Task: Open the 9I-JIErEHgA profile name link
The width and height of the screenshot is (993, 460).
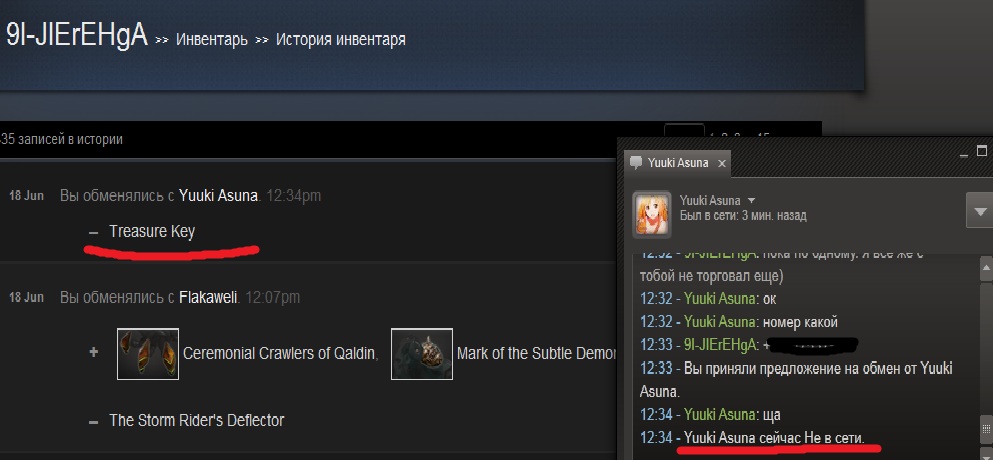Action: tap(77, 35)
